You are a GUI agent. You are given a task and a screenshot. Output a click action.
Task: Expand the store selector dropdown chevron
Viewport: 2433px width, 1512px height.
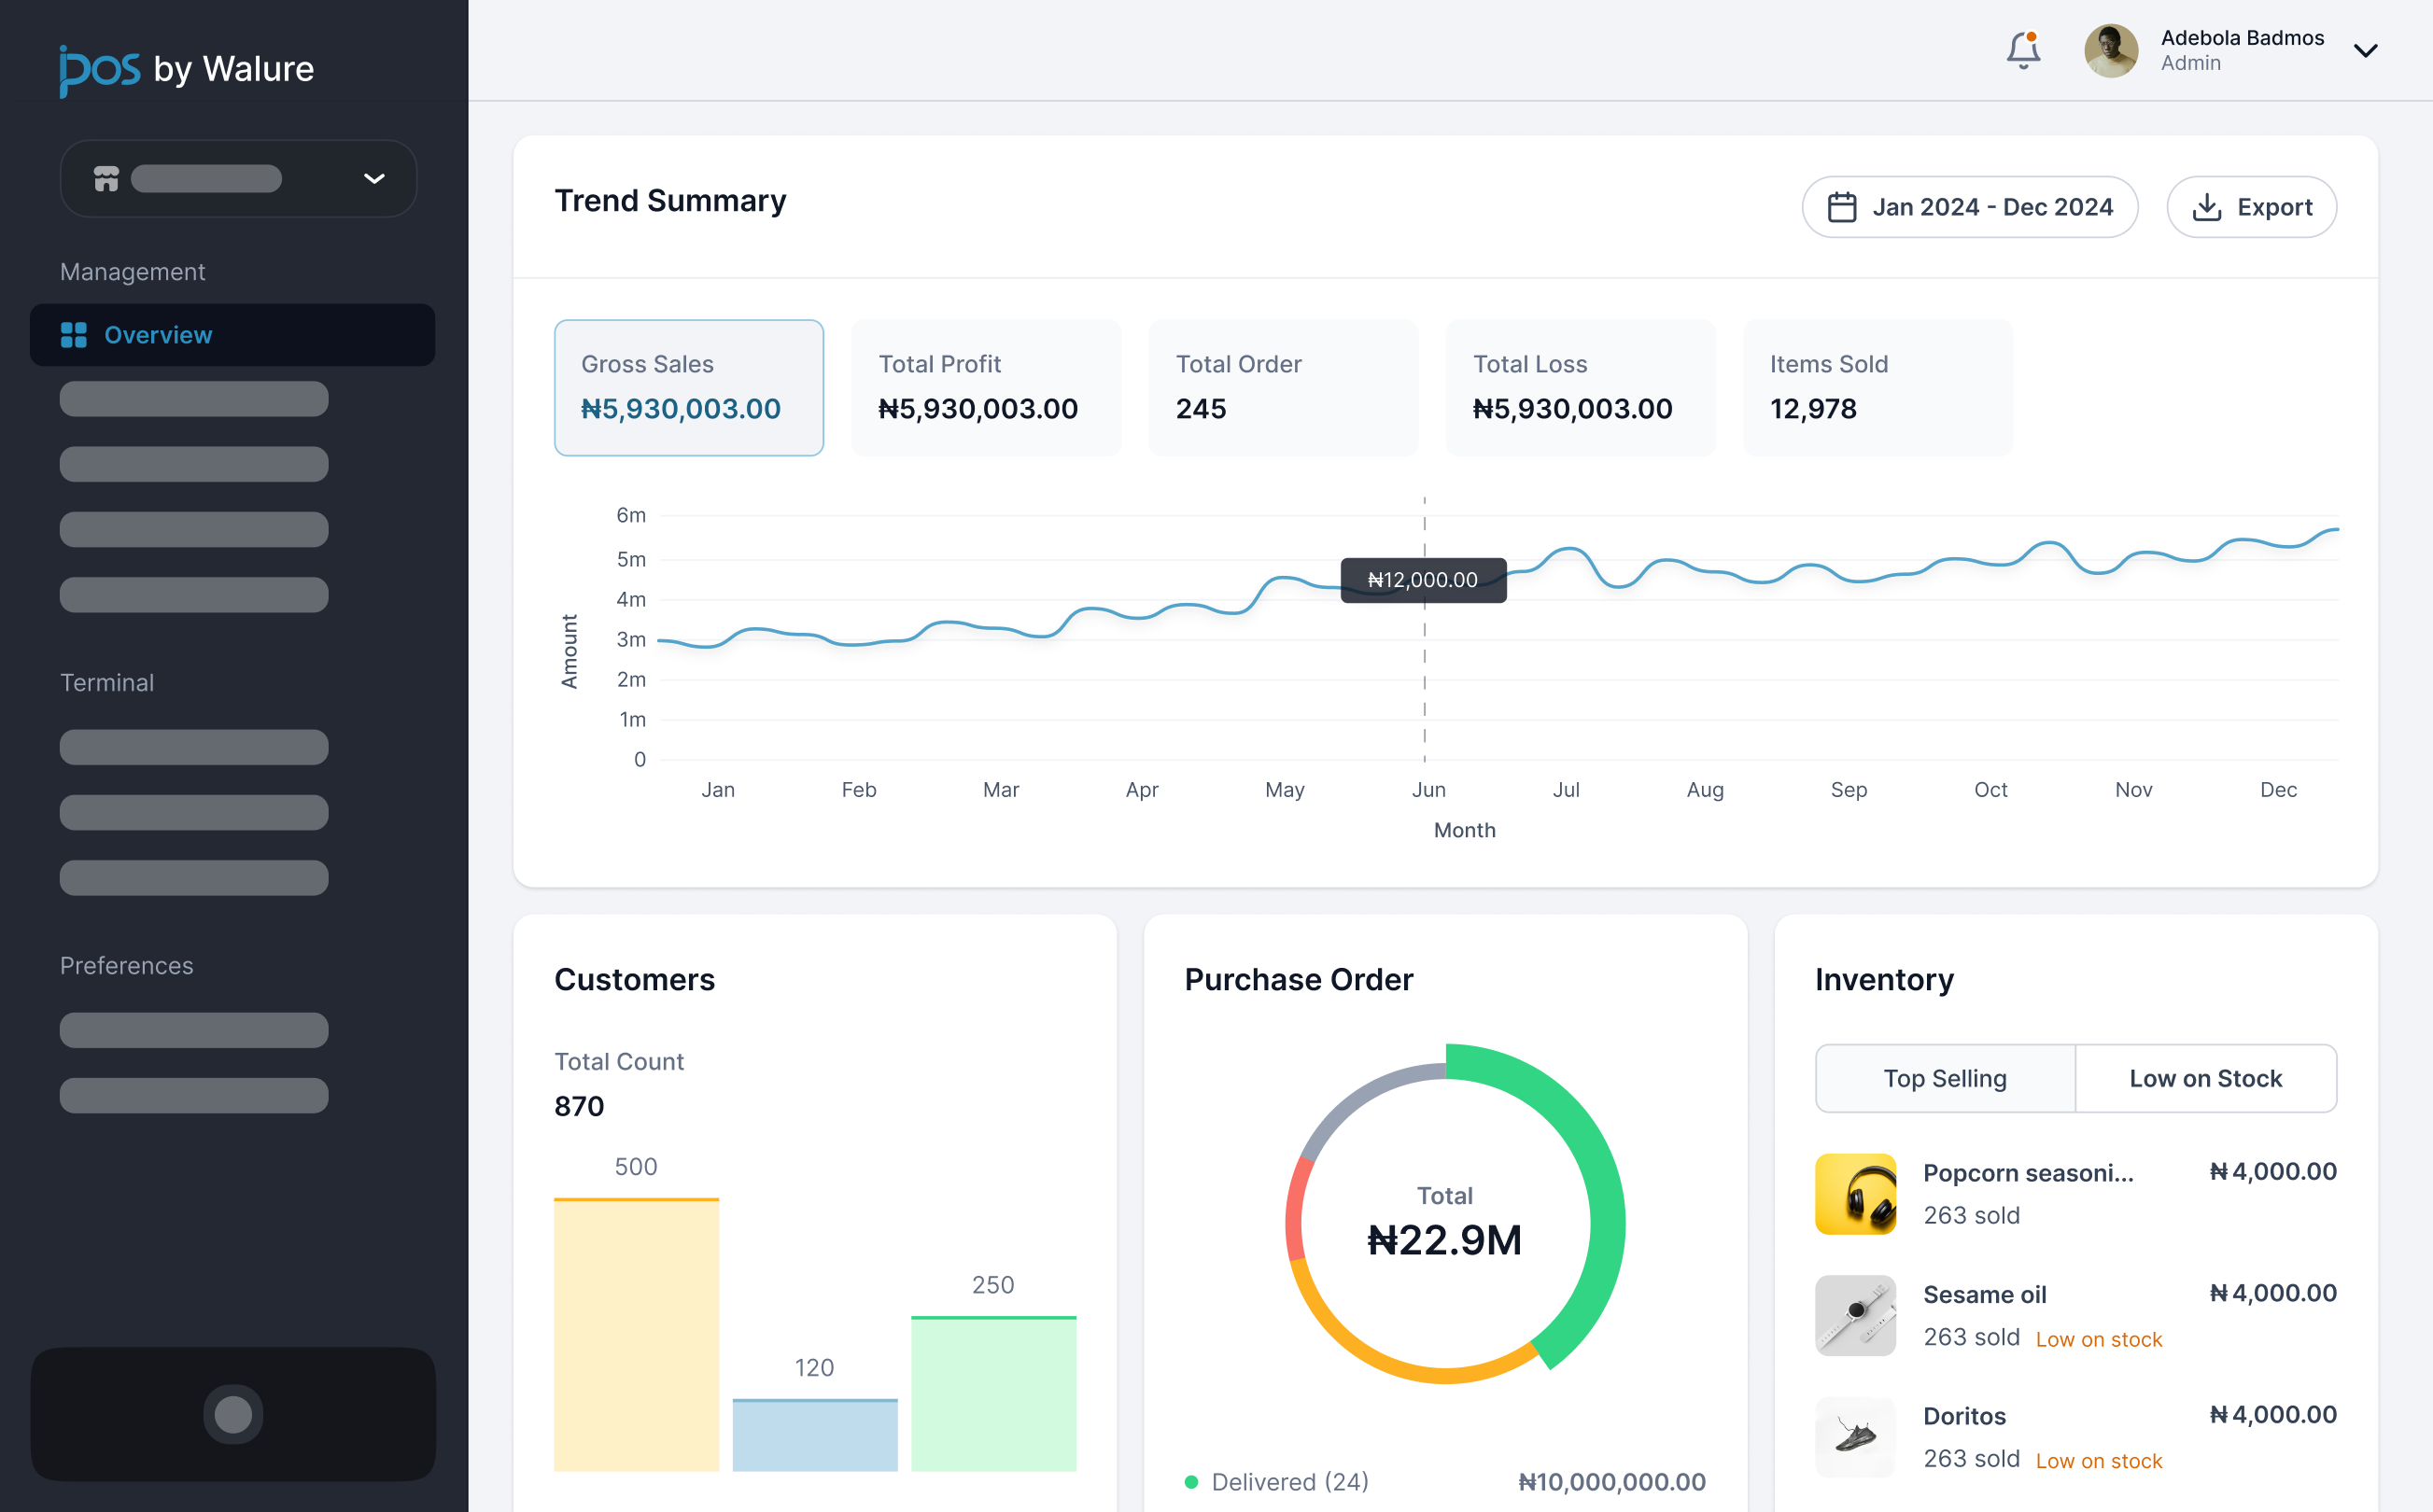click(374, 179)
